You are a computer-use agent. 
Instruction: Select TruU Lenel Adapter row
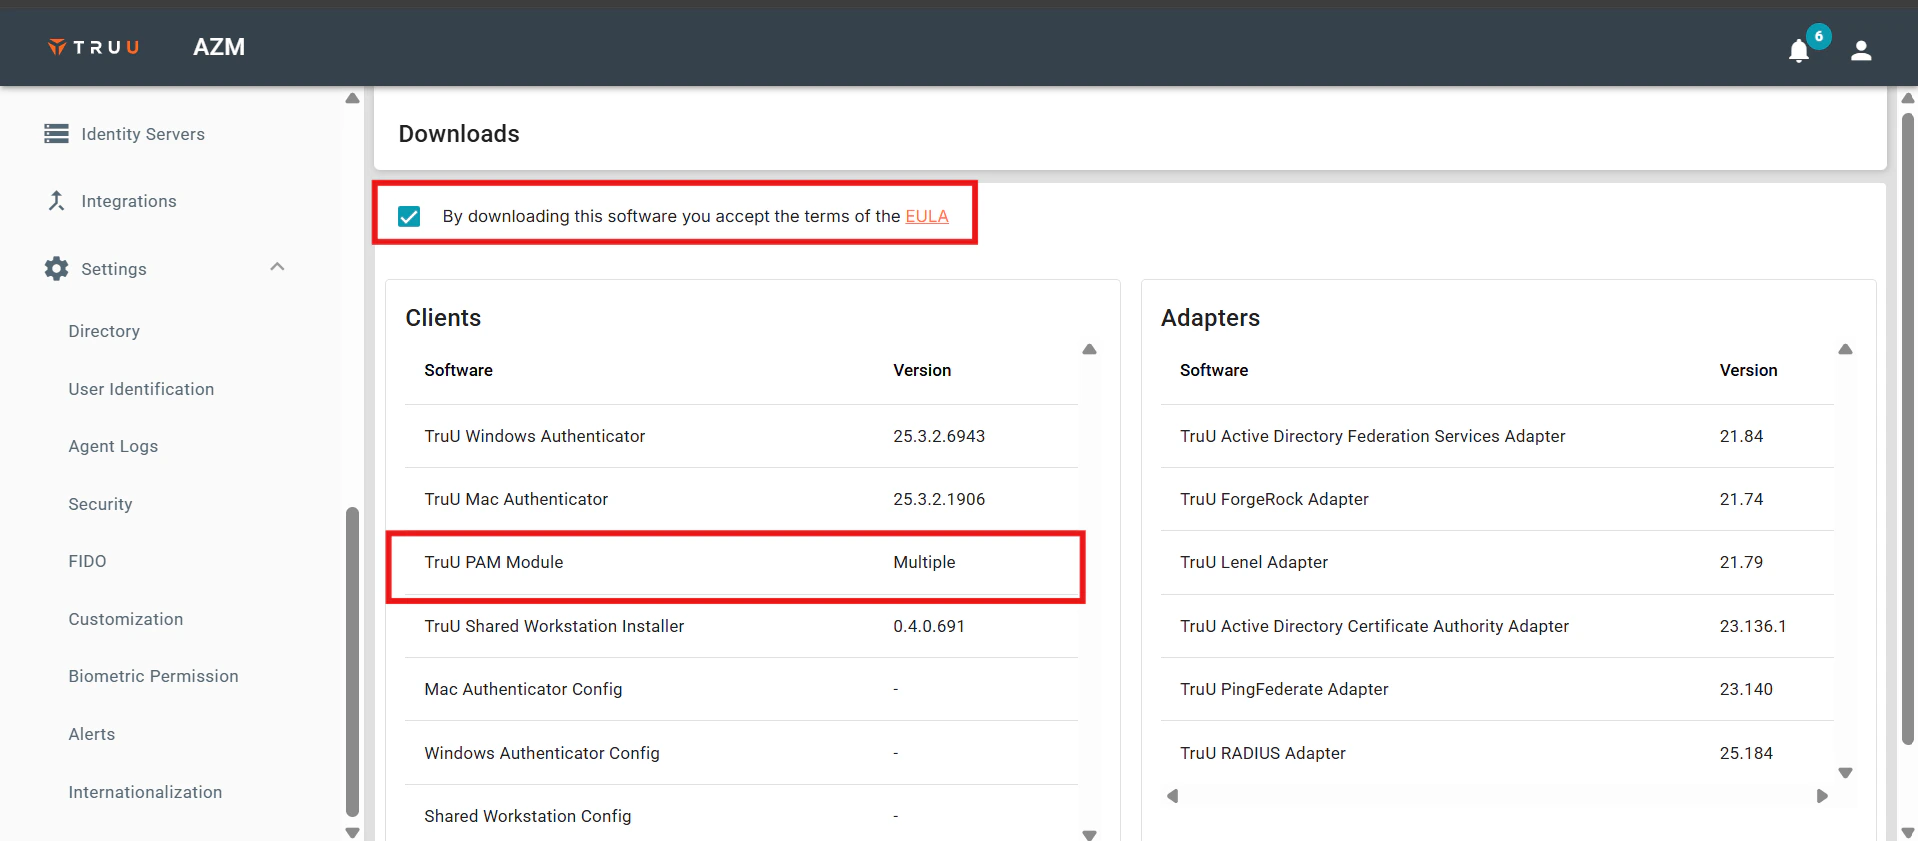tap(1497, 562)
